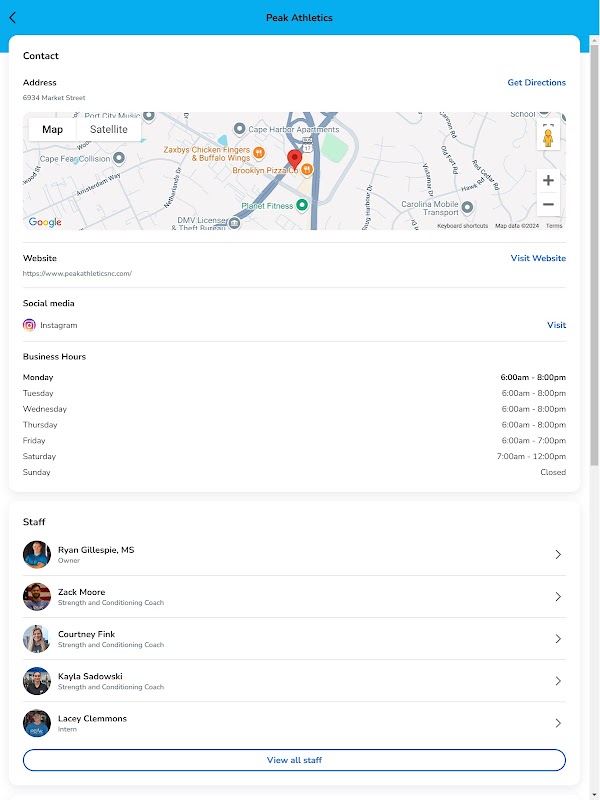
Task: Select the name Courtney Fink
Action: click(86, 634)
